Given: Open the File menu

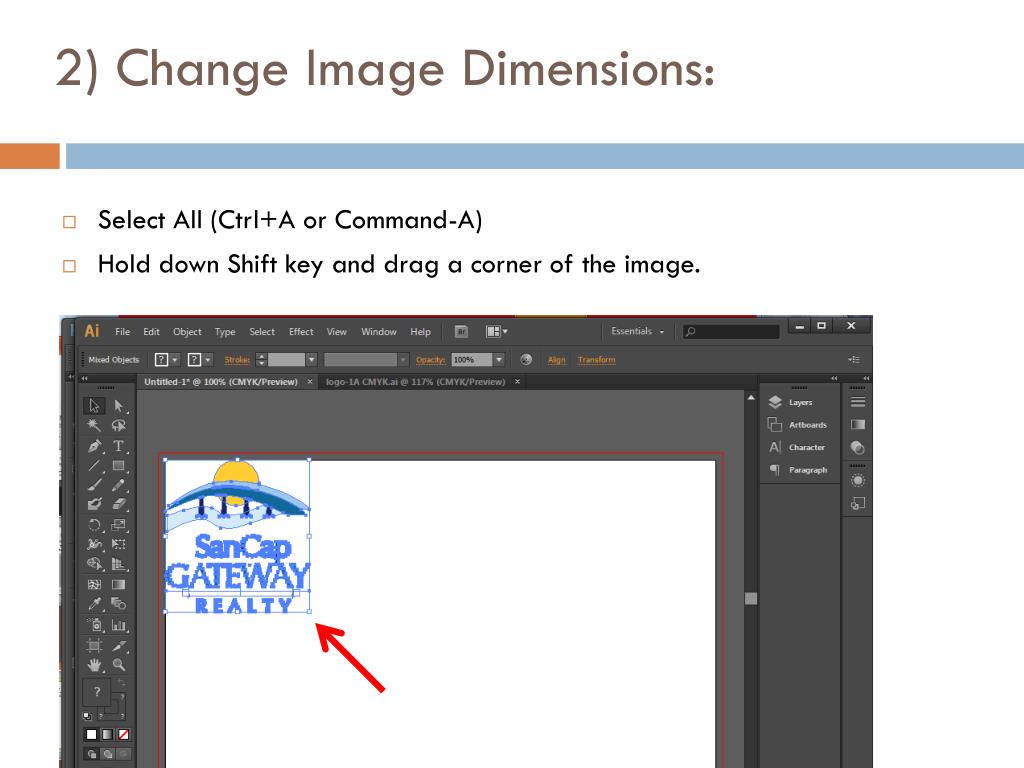Looking at the screenshot, I should click(122, 332).
